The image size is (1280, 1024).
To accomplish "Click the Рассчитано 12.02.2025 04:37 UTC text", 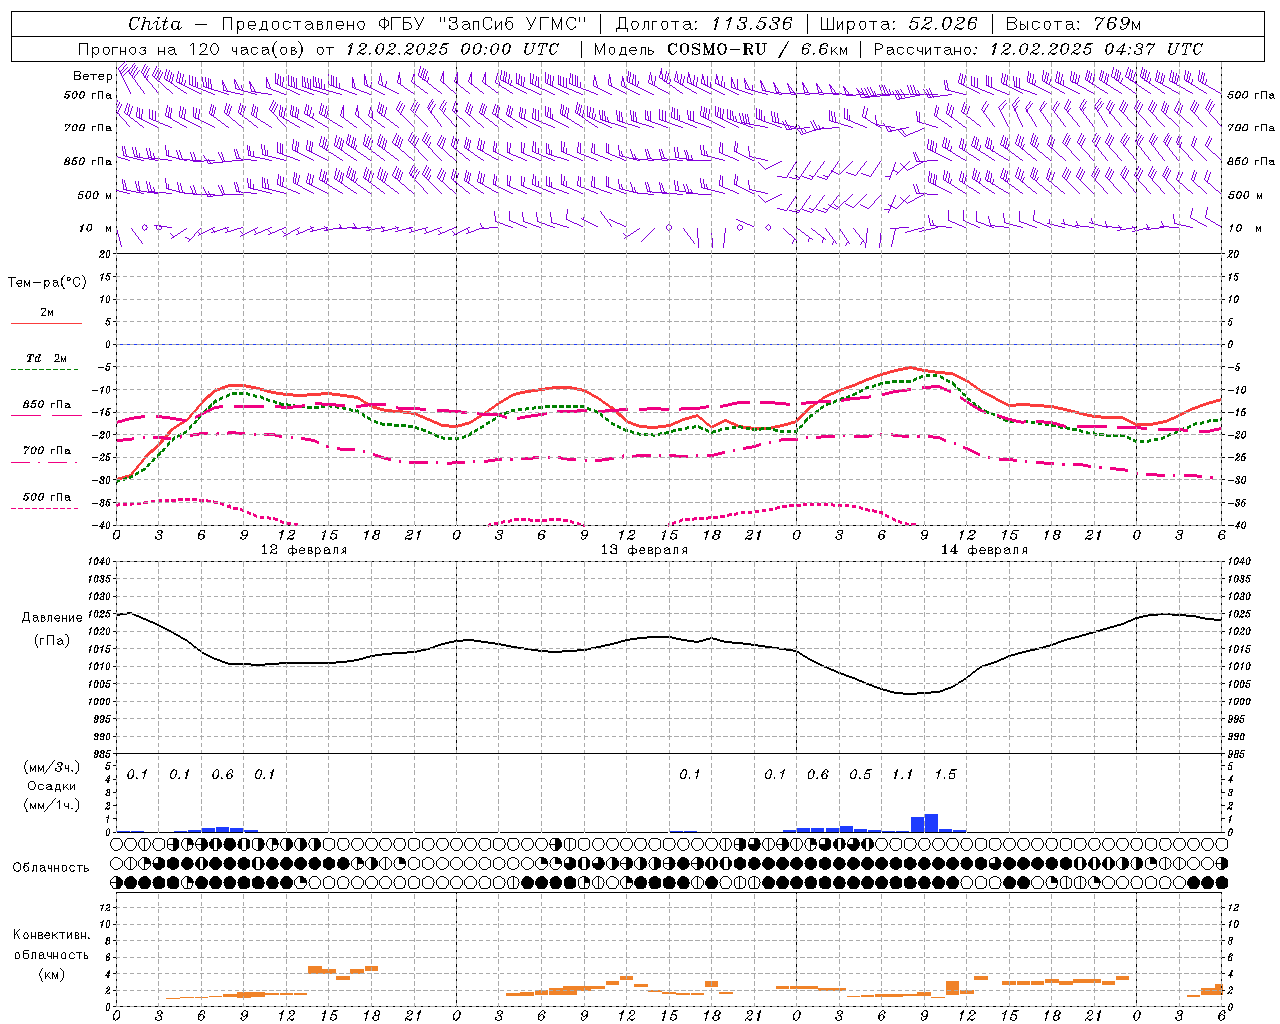I will (1038, 49).
